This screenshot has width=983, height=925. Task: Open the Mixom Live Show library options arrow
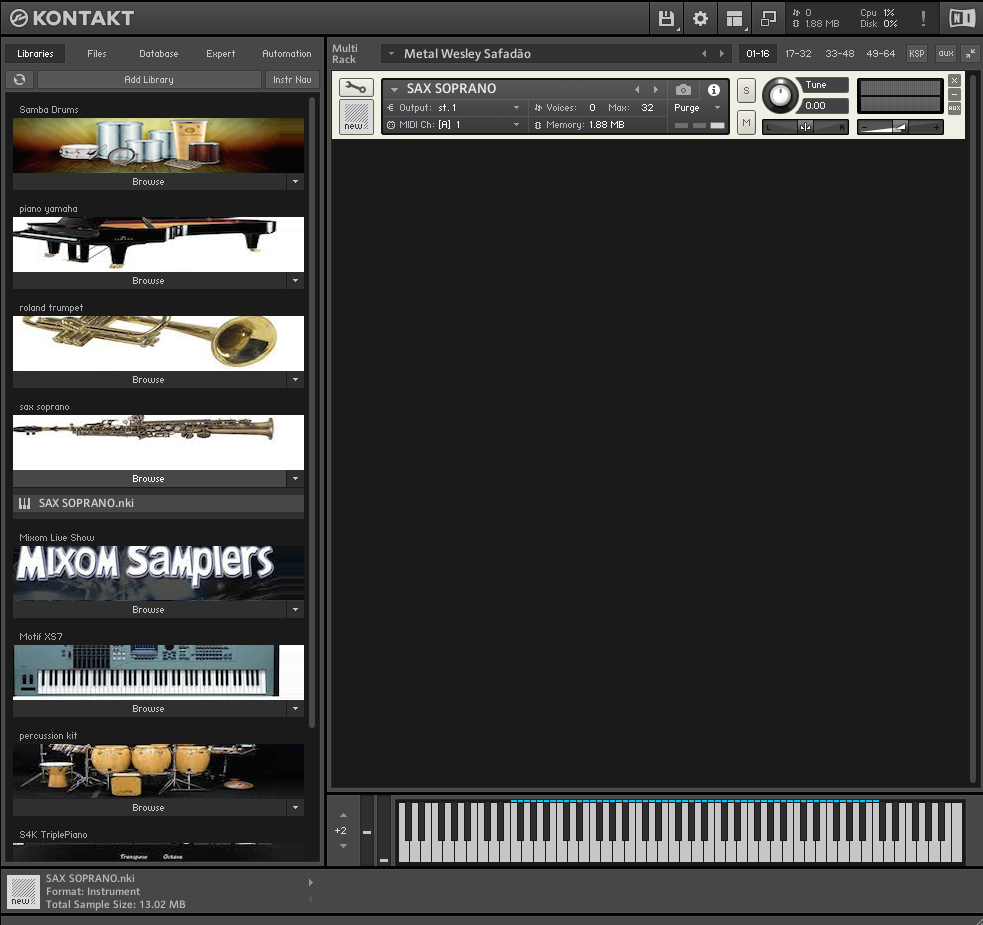295,610
